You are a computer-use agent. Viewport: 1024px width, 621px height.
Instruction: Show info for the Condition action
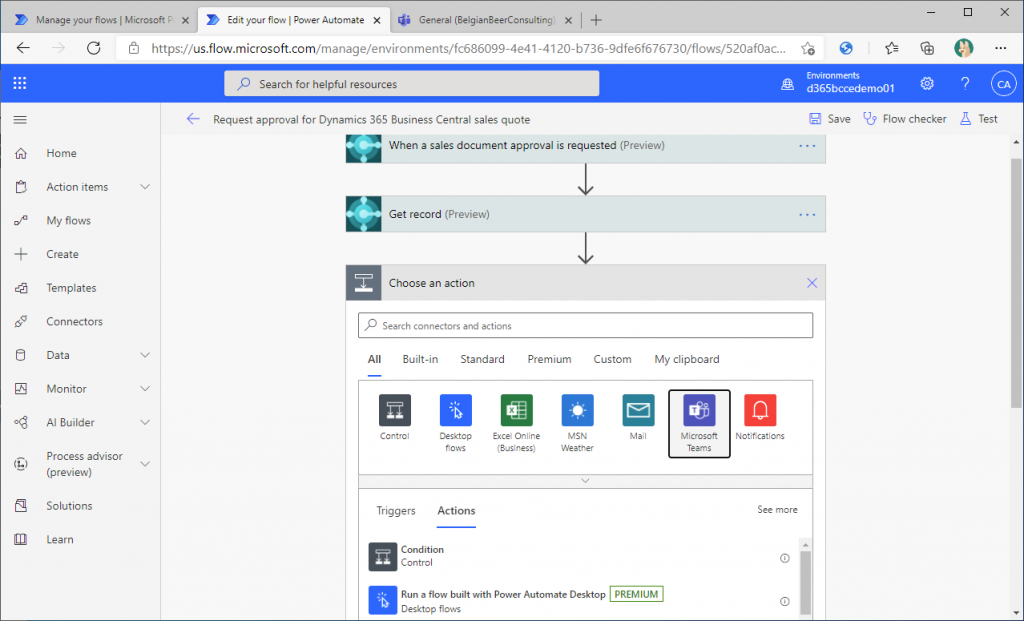pyautogui.click(x=784, y=558)
